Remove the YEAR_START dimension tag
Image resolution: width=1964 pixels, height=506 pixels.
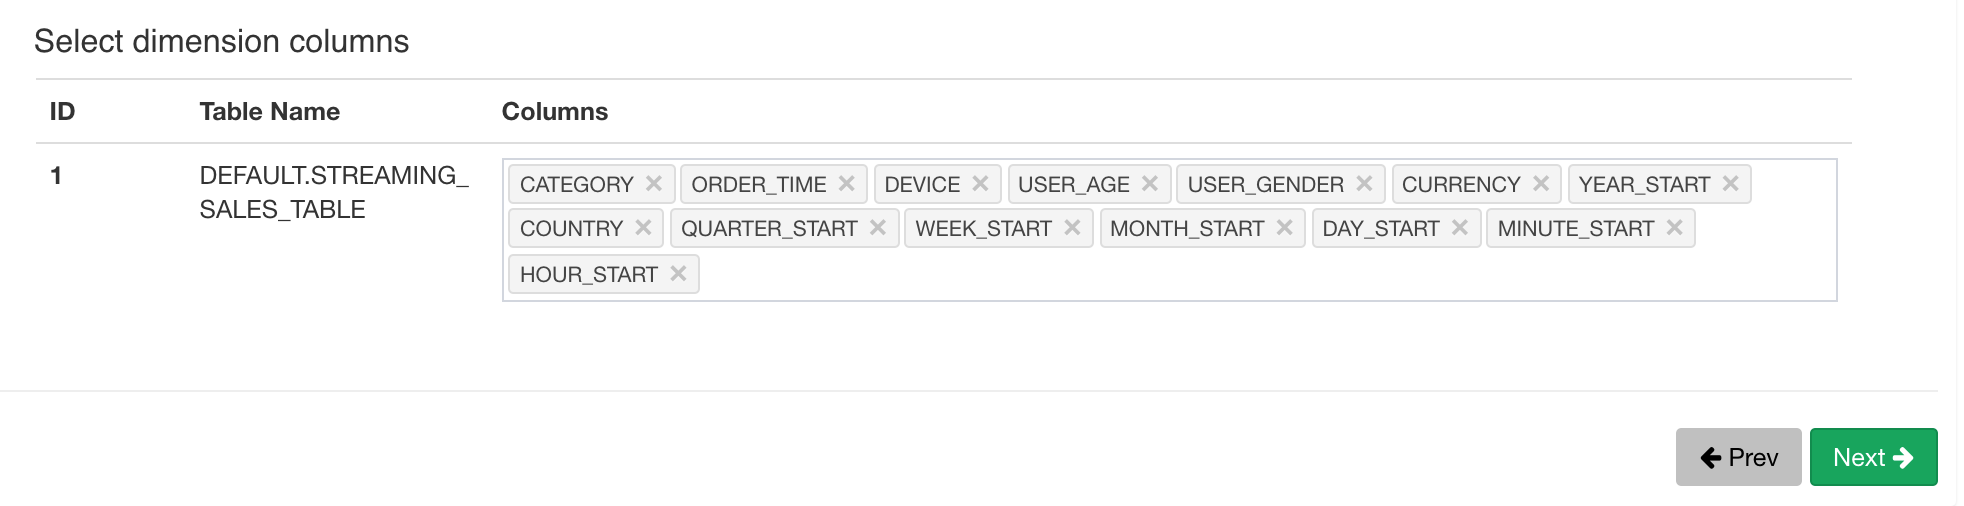(1731, 184)
